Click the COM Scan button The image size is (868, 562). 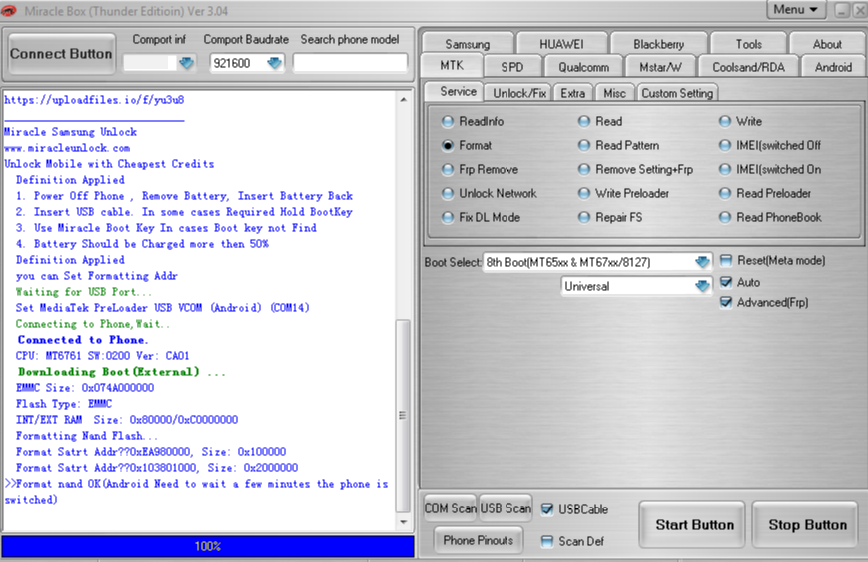click(x=450, y=508)
